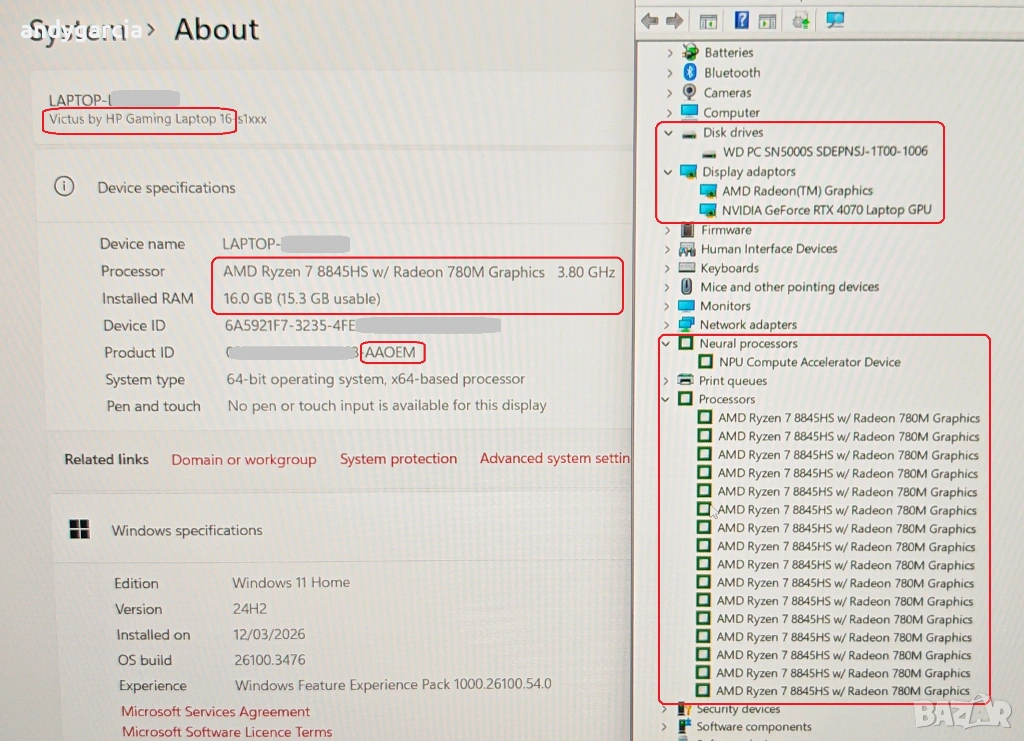The image size is (1024, 741).
Task: Collapse the Disk drives category
Action: [669, 132]
